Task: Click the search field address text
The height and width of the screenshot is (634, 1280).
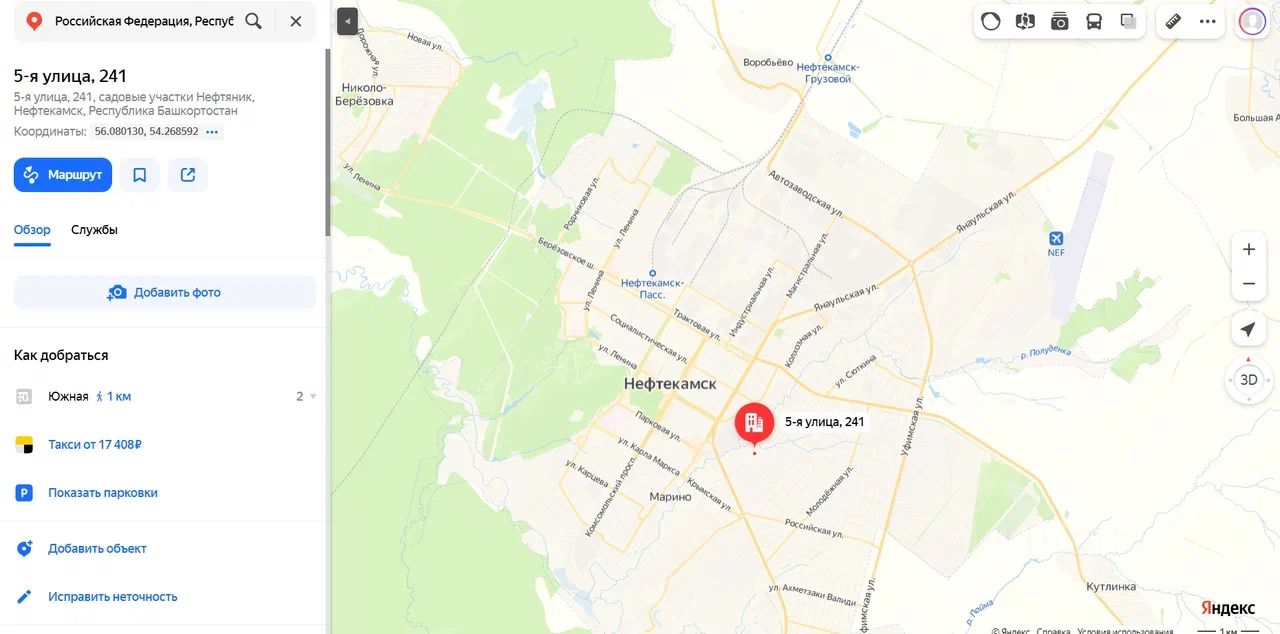Action: 144,21
